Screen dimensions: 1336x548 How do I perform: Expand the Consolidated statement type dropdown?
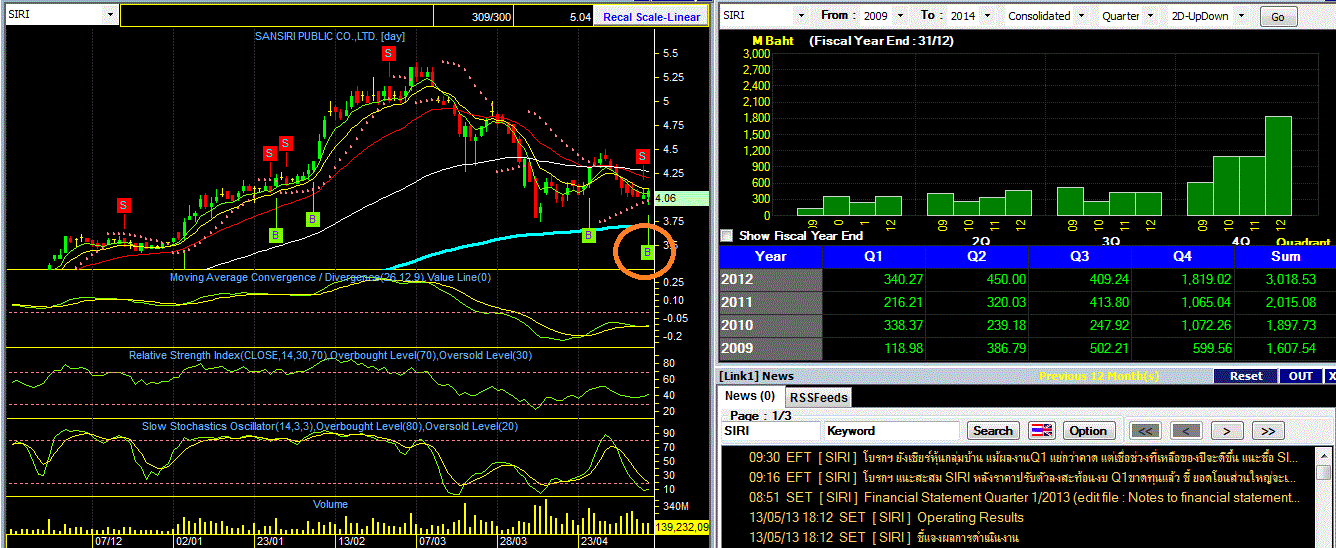click(x=1046, y=16)
